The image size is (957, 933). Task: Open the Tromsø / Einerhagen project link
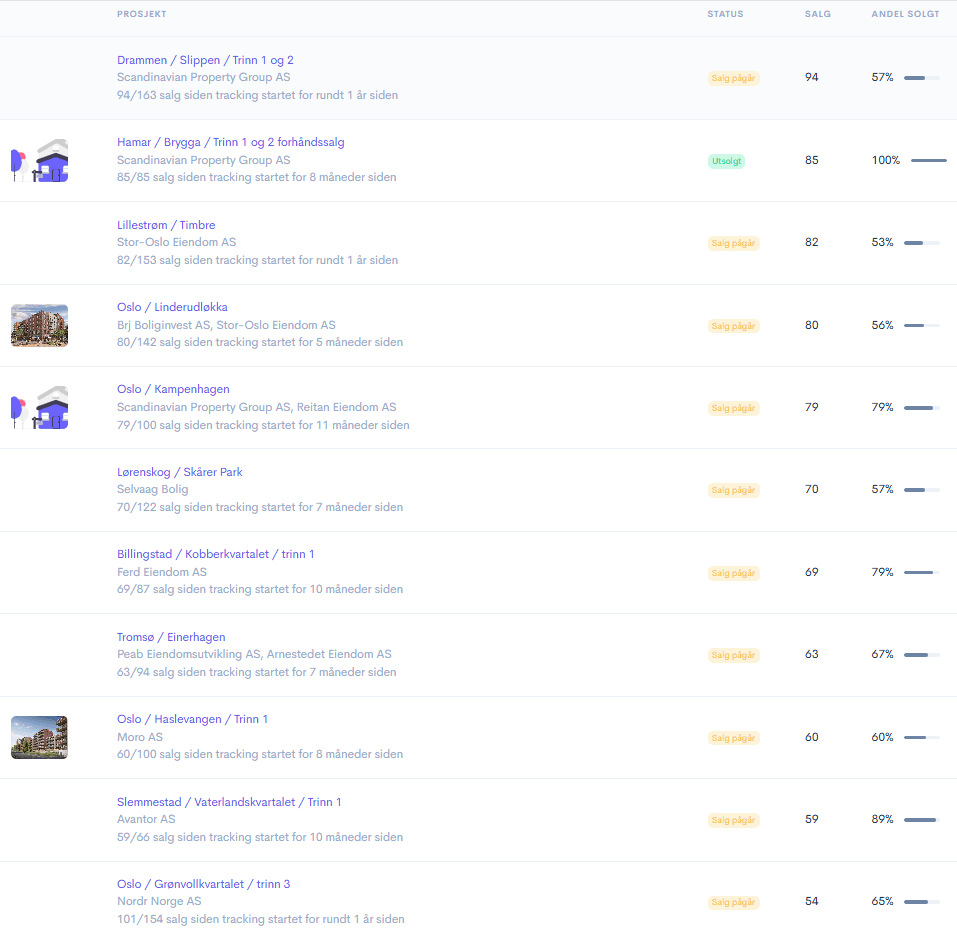pyautogui.click(x=171, y=637)
